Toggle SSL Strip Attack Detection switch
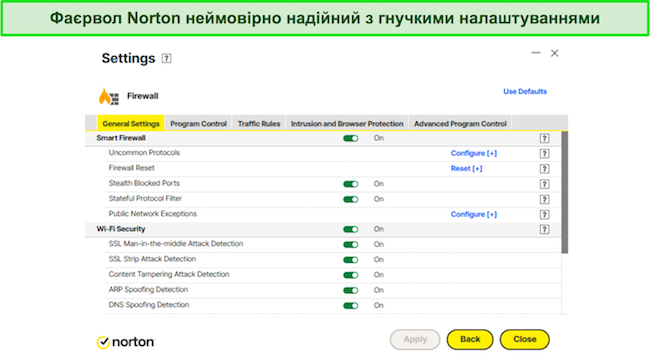 (351, 260)
